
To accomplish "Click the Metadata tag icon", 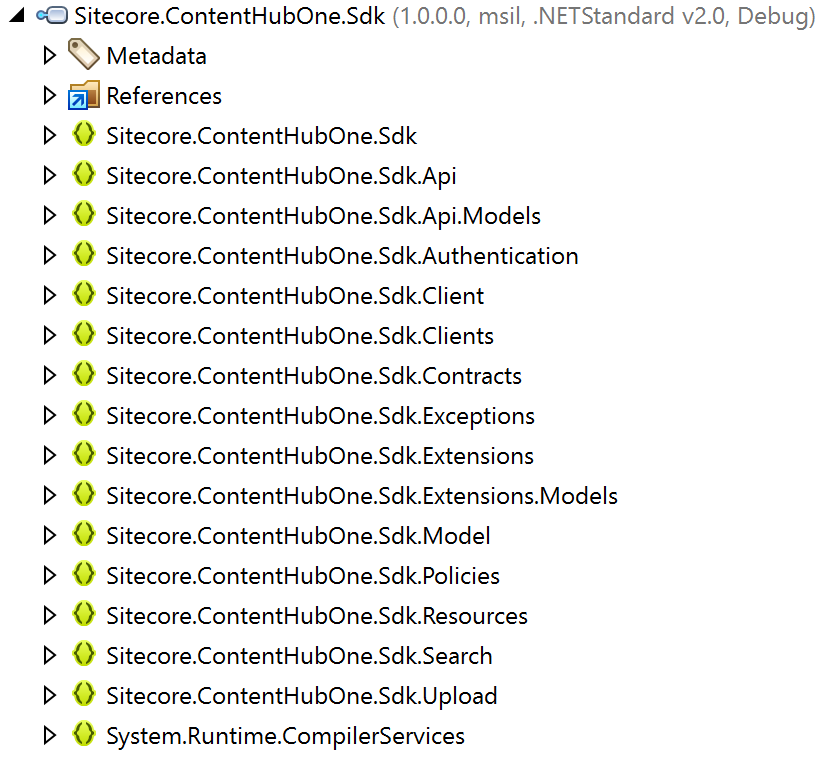I will (x=84, y=55).
